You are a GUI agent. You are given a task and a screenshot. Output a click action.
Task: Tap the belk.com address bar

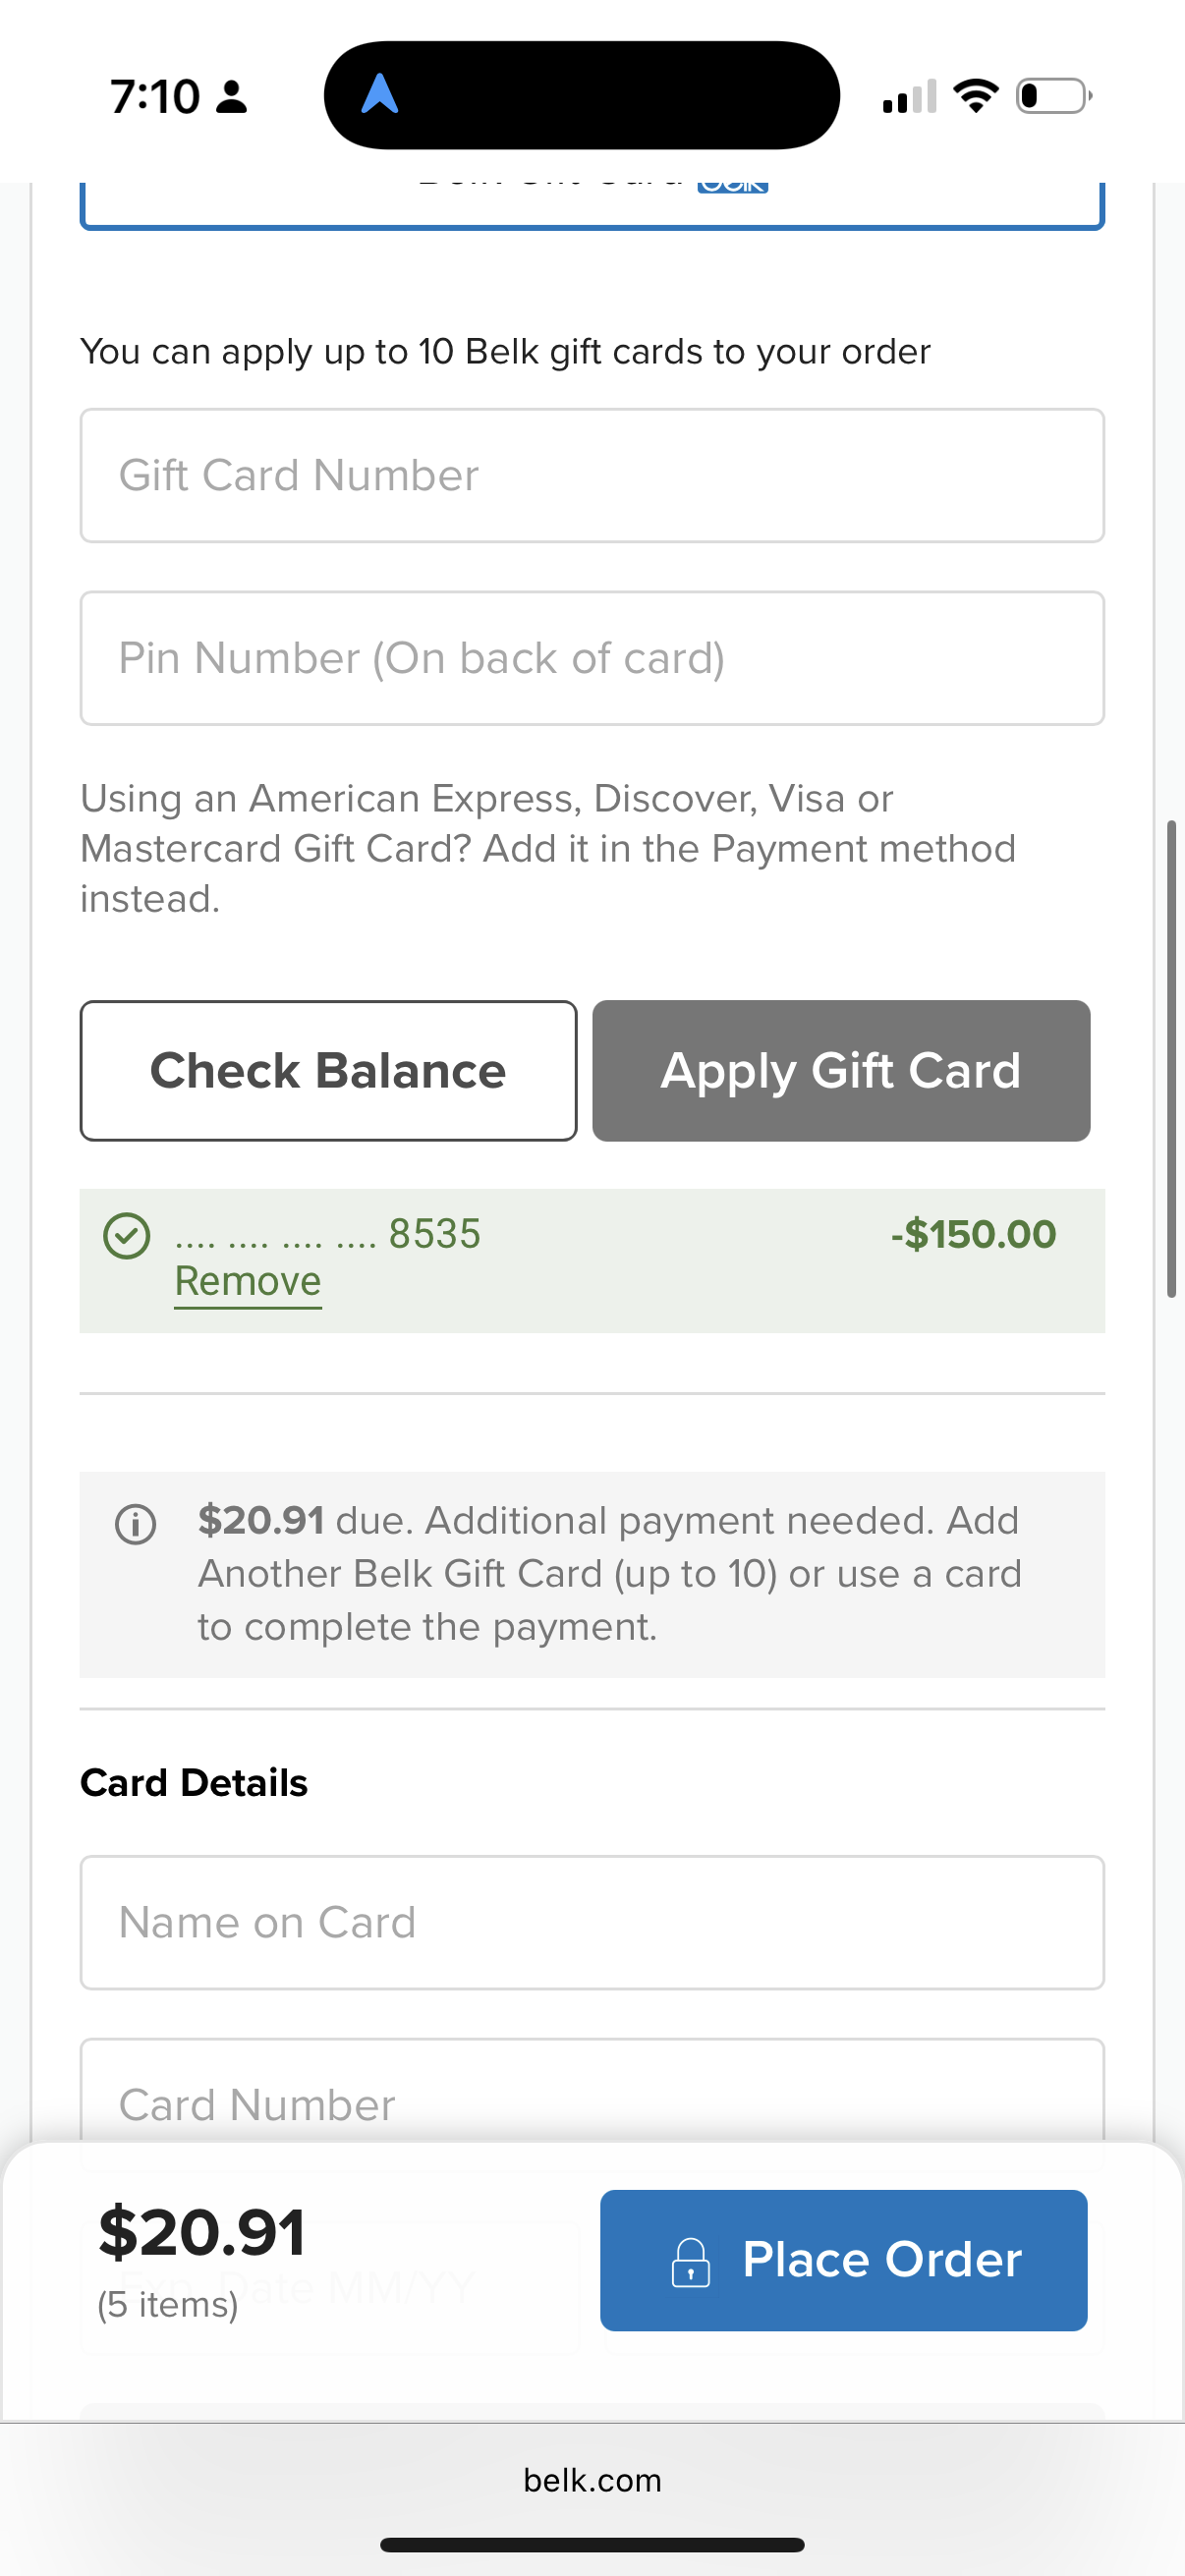(592, 2481)
